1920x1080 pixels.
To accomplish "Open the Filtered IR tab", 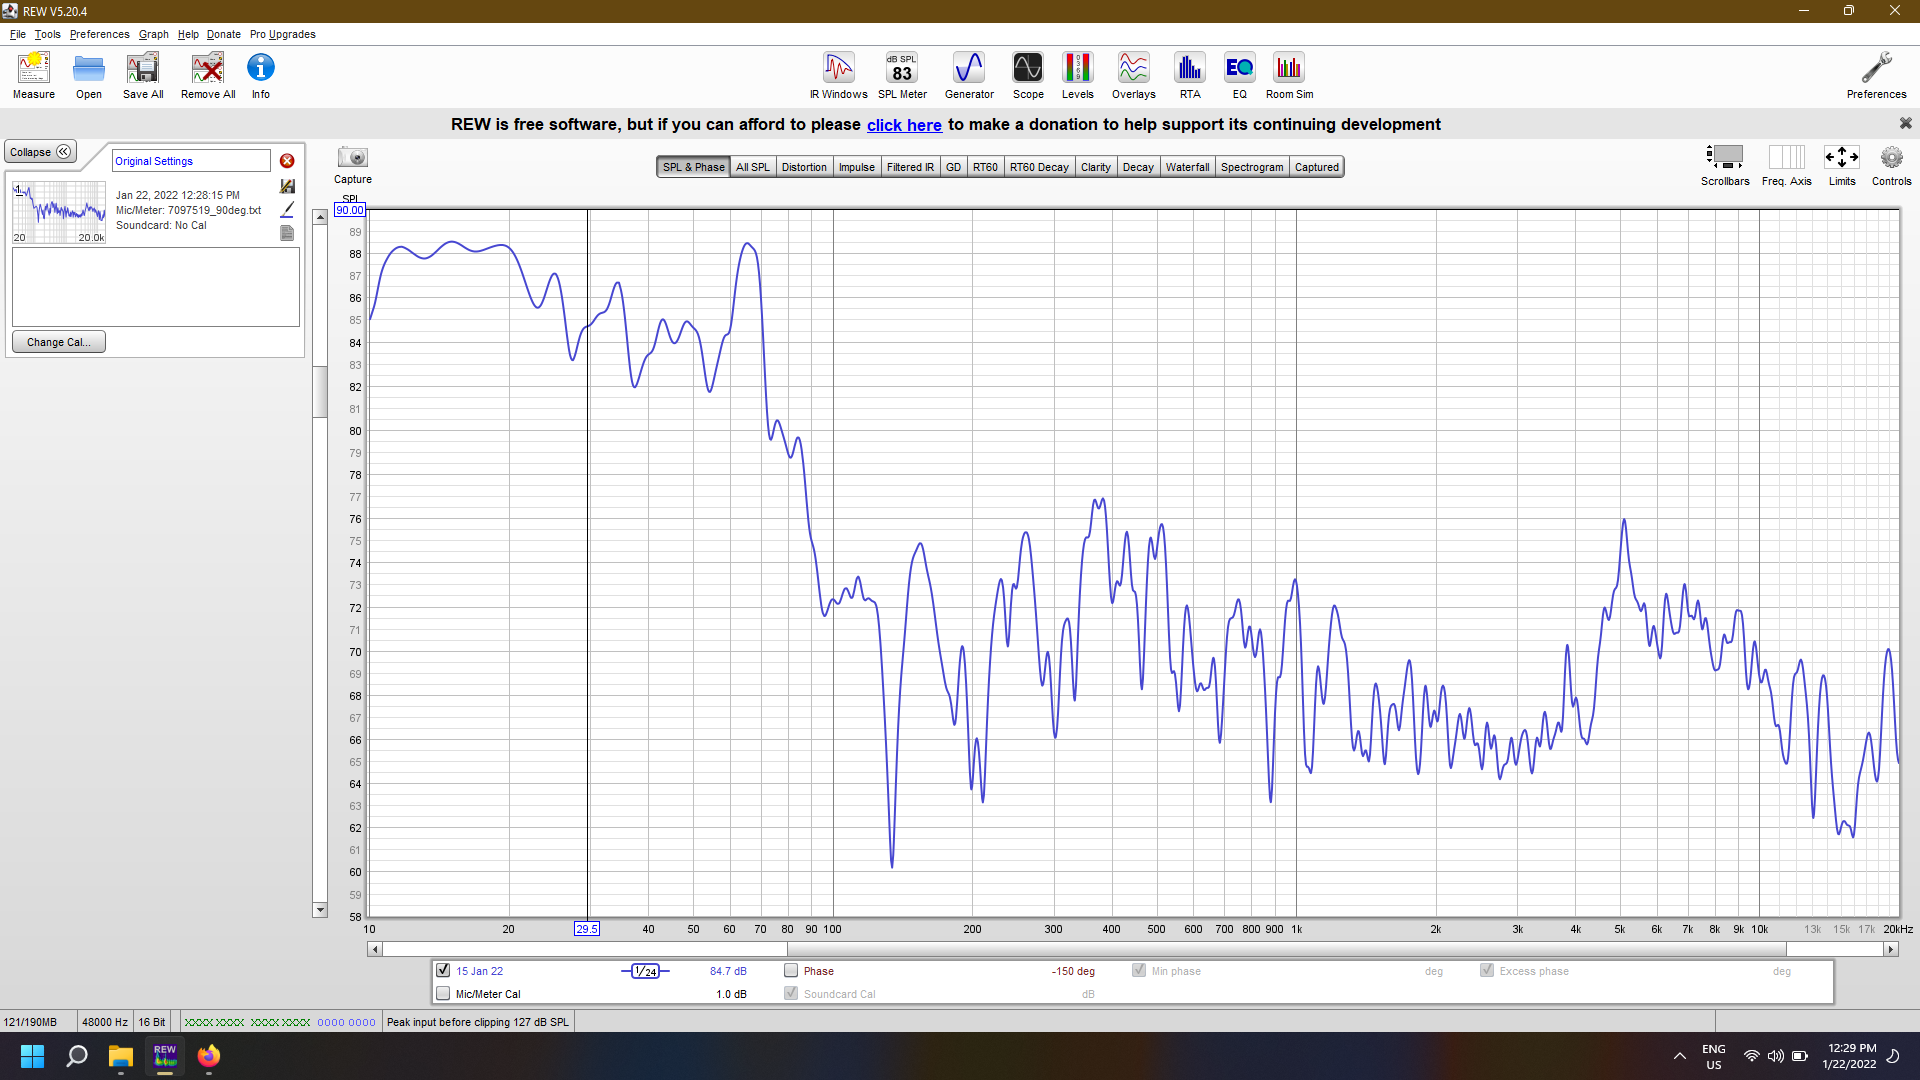I will pos(910,167).
